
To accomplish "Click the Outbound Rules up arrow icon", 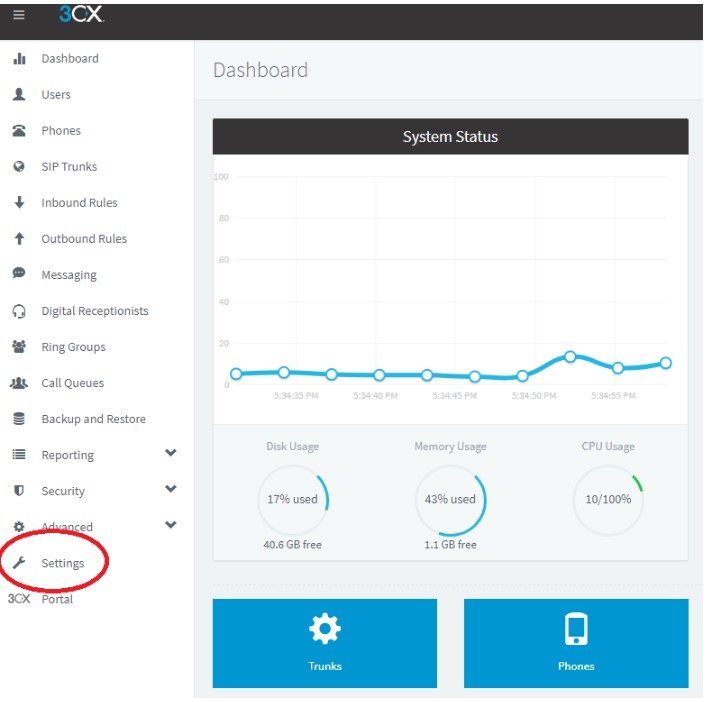I will pyautogui.click(x=19, y=239).
